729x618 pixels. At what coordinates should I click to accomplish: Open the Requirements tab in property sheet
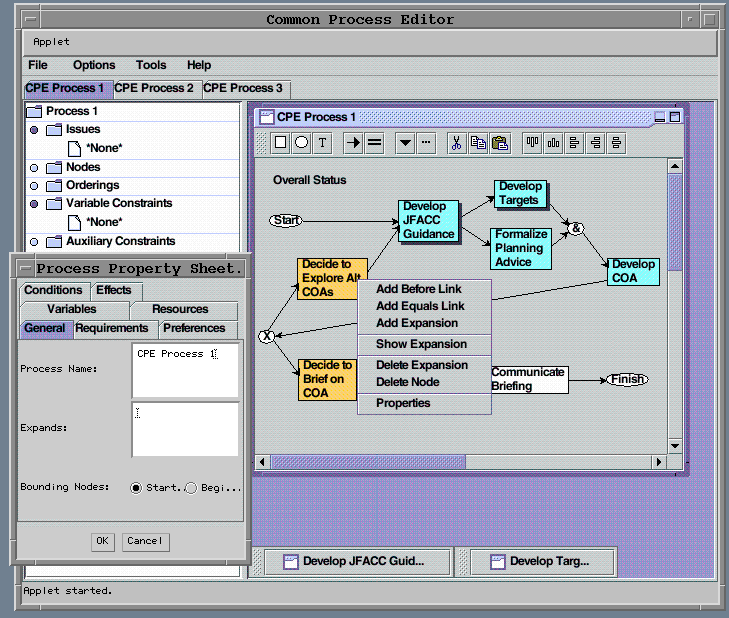112,328
